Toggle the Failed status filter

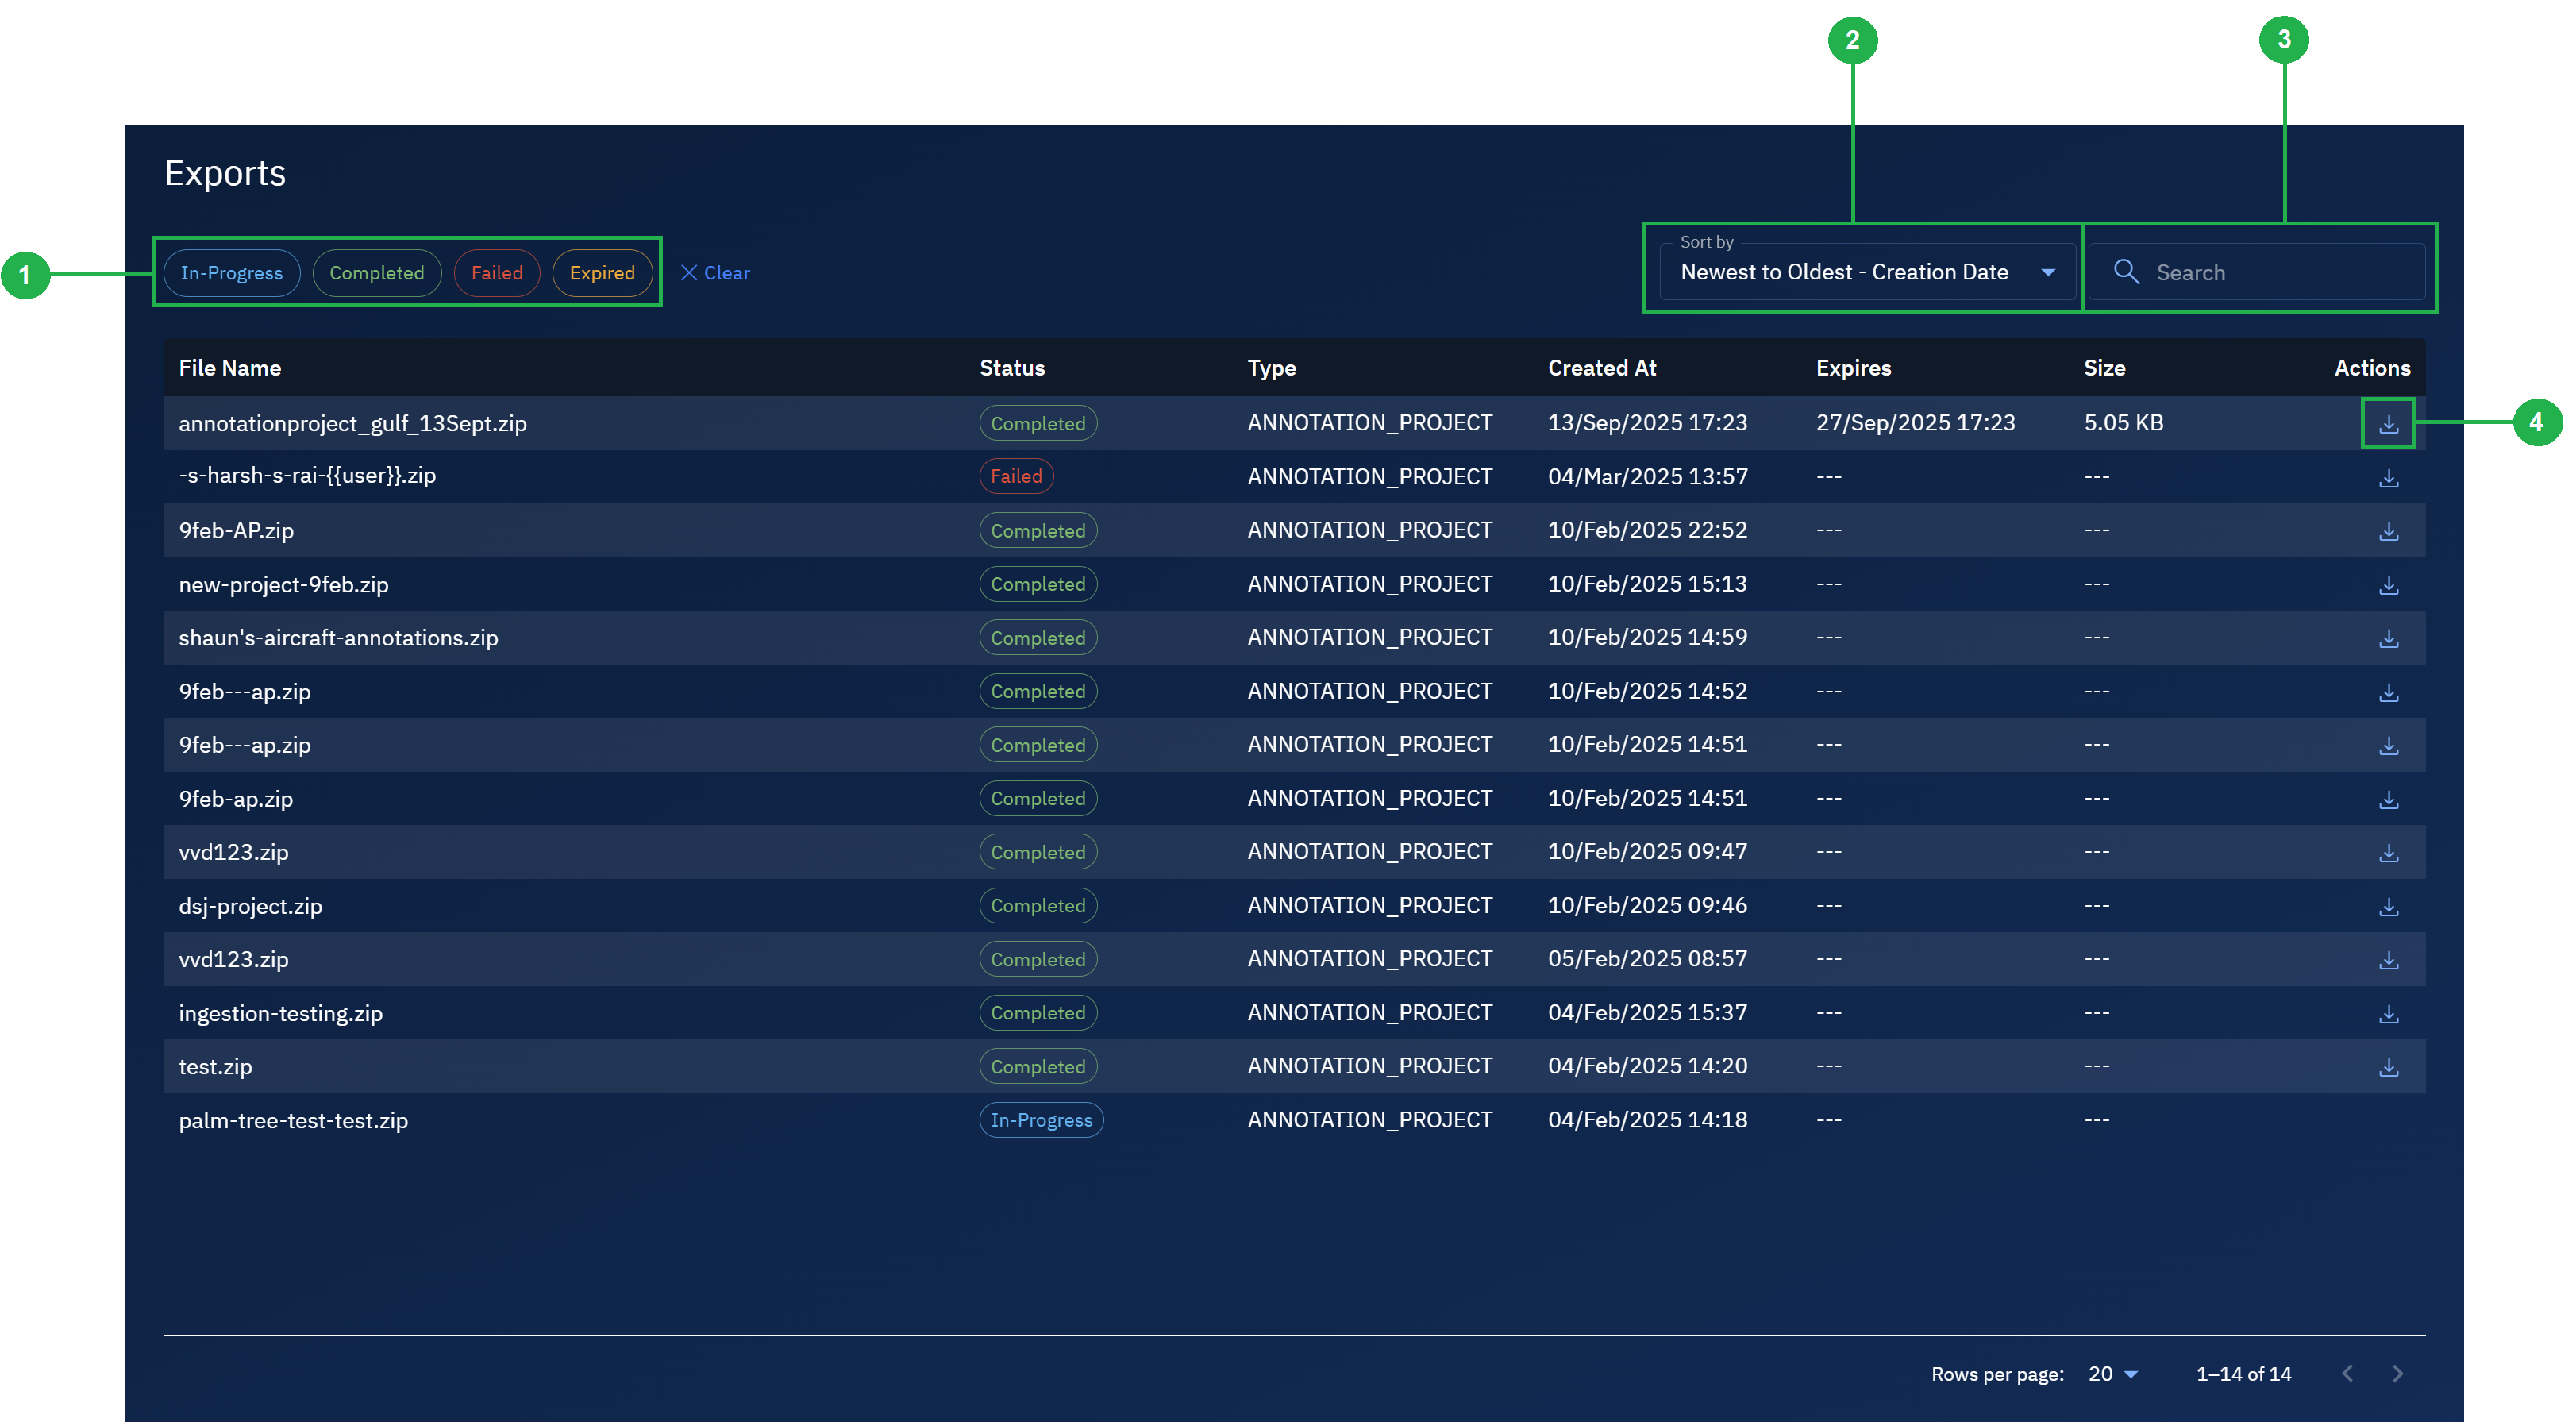click(497, 272)
